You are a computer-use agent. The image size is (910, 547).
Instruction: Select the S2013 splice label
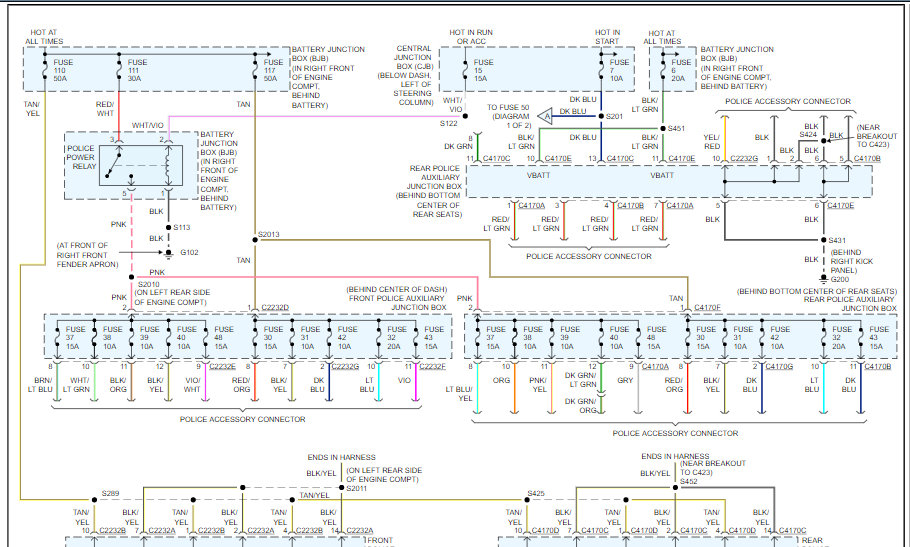click(269, 234)
